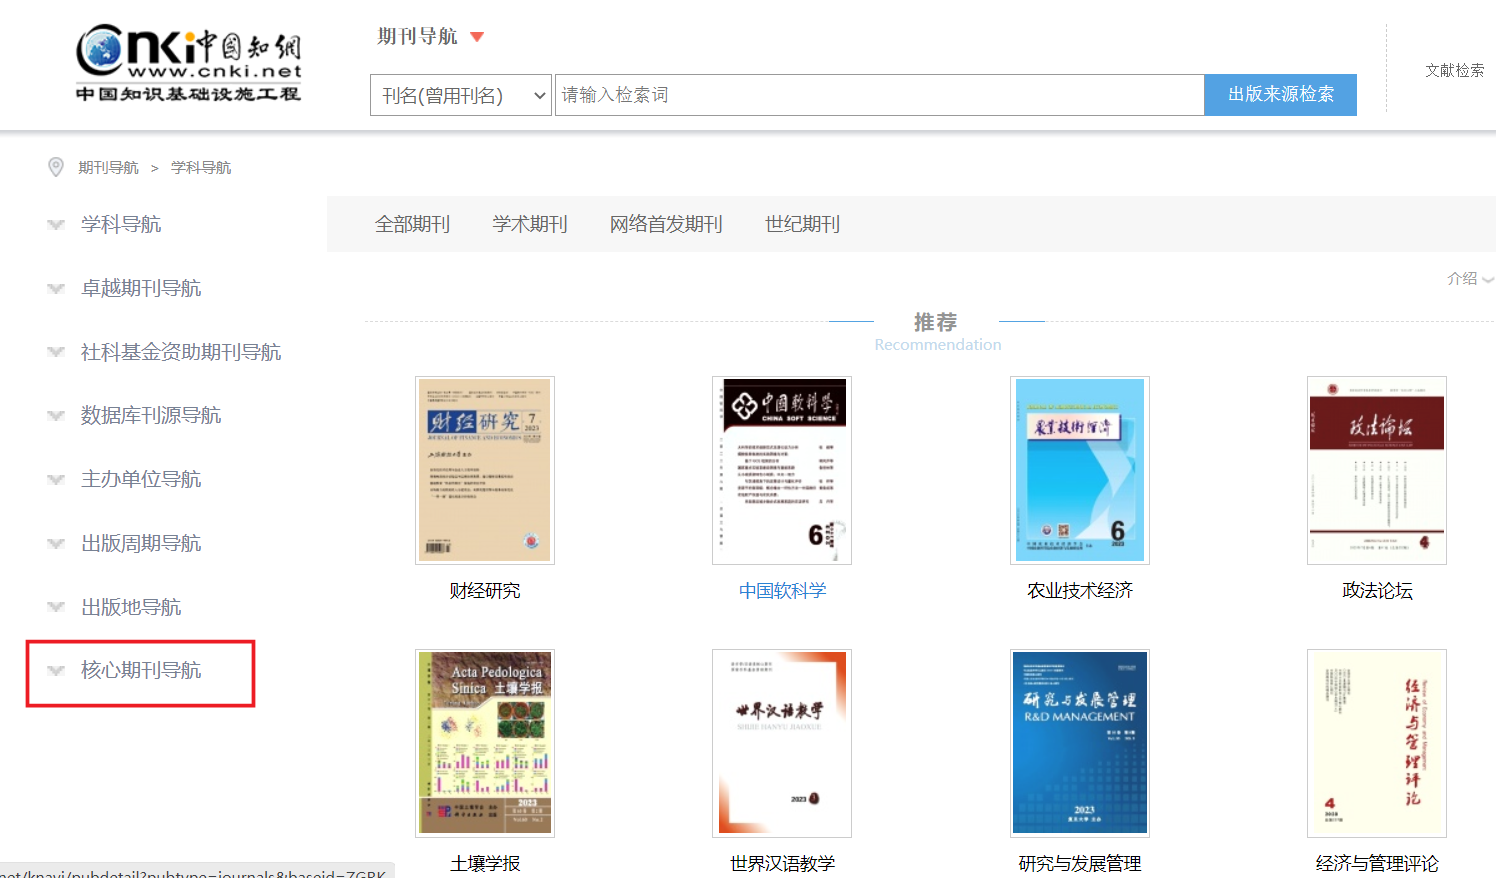Open the 财经研究 journal cover
The width and height of the screenshot is (1496, 878).
[x=485, y=470]
